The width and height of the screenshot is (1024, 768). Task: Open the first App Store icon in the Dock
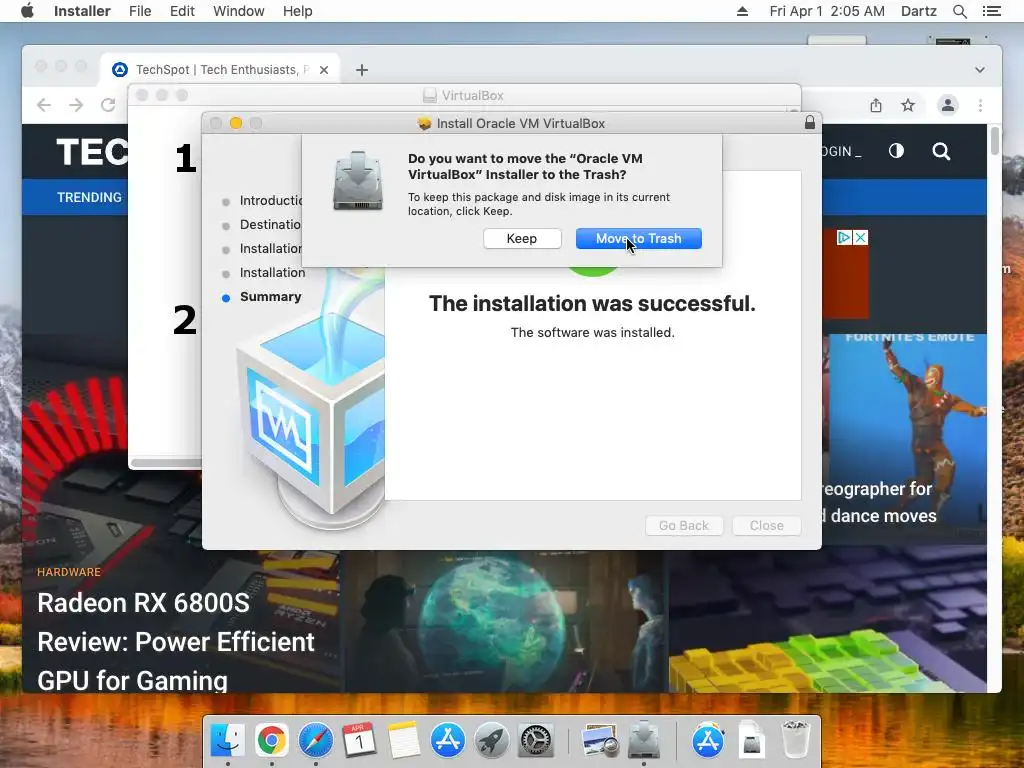pos(447,741)
